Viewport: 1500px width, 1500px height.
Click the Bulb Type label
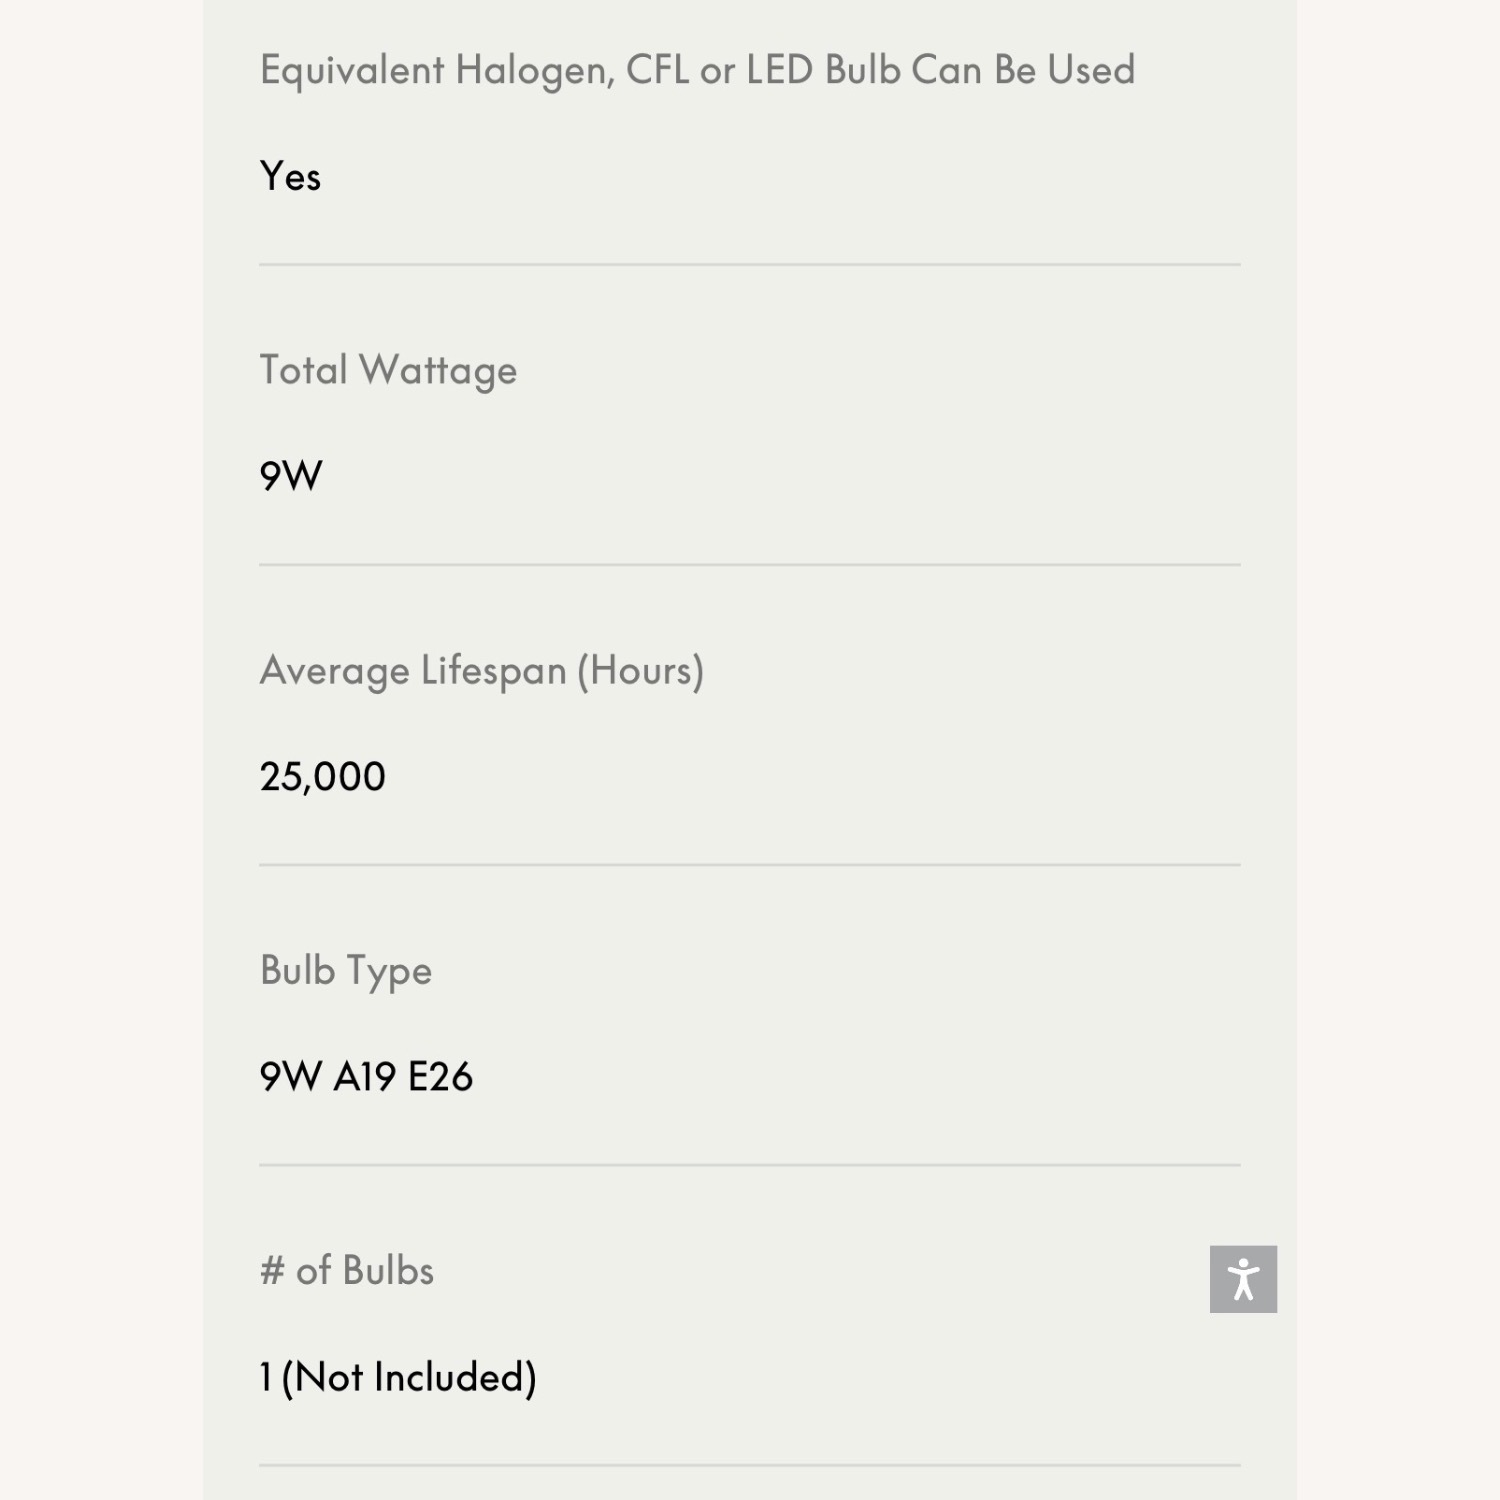coord(346,971)
